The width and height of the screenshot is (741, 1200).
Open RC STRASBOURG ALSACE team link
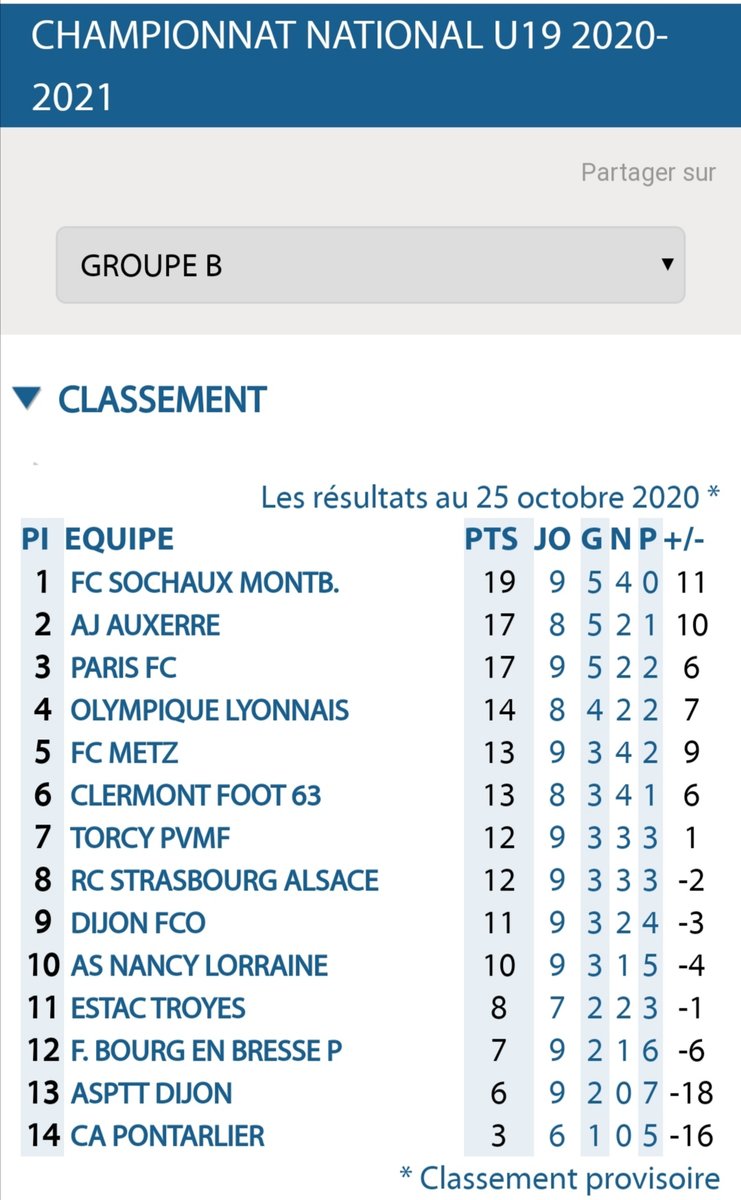(x=225, y=880)
